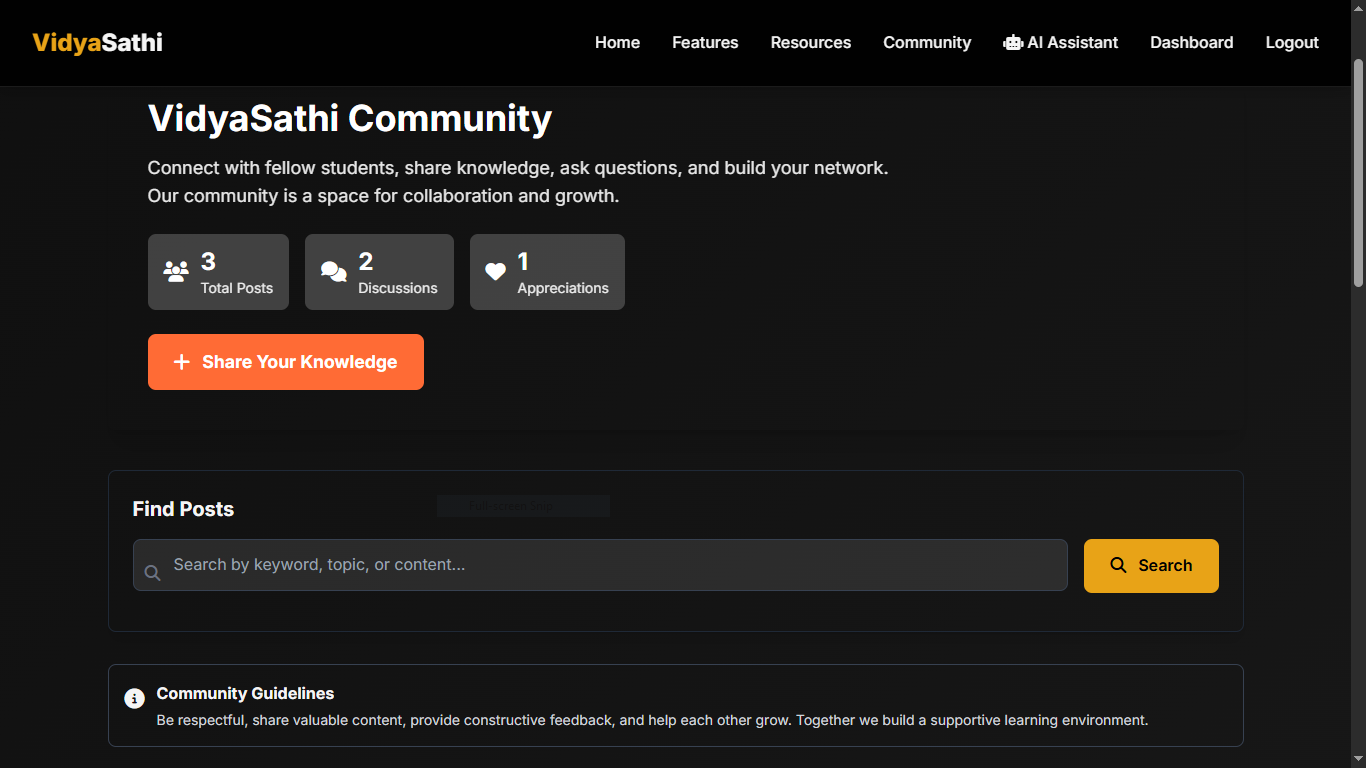Select the Community Guidelines heading
Image resolution: width=1366 pixels, height=768 pixels.
245,693
